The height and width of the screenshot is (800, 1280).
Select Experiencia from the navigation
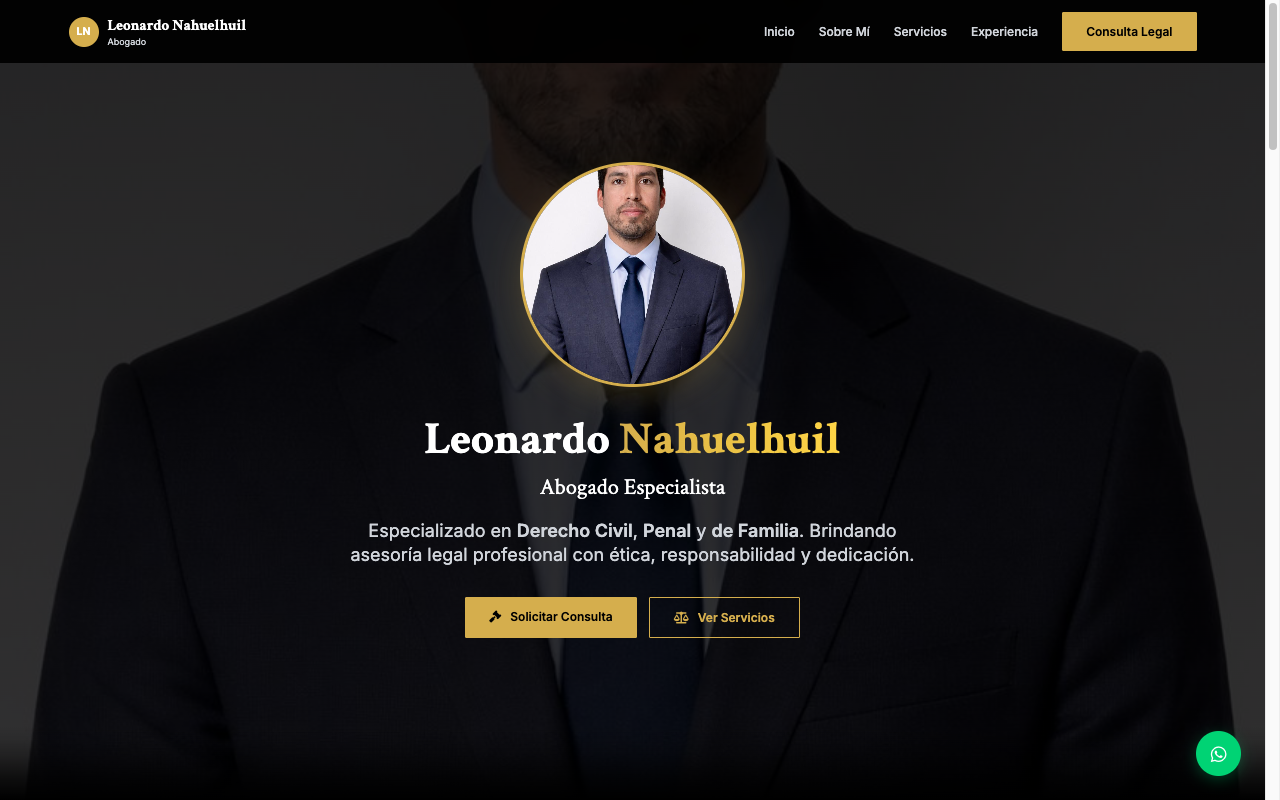coord(1004,32)
